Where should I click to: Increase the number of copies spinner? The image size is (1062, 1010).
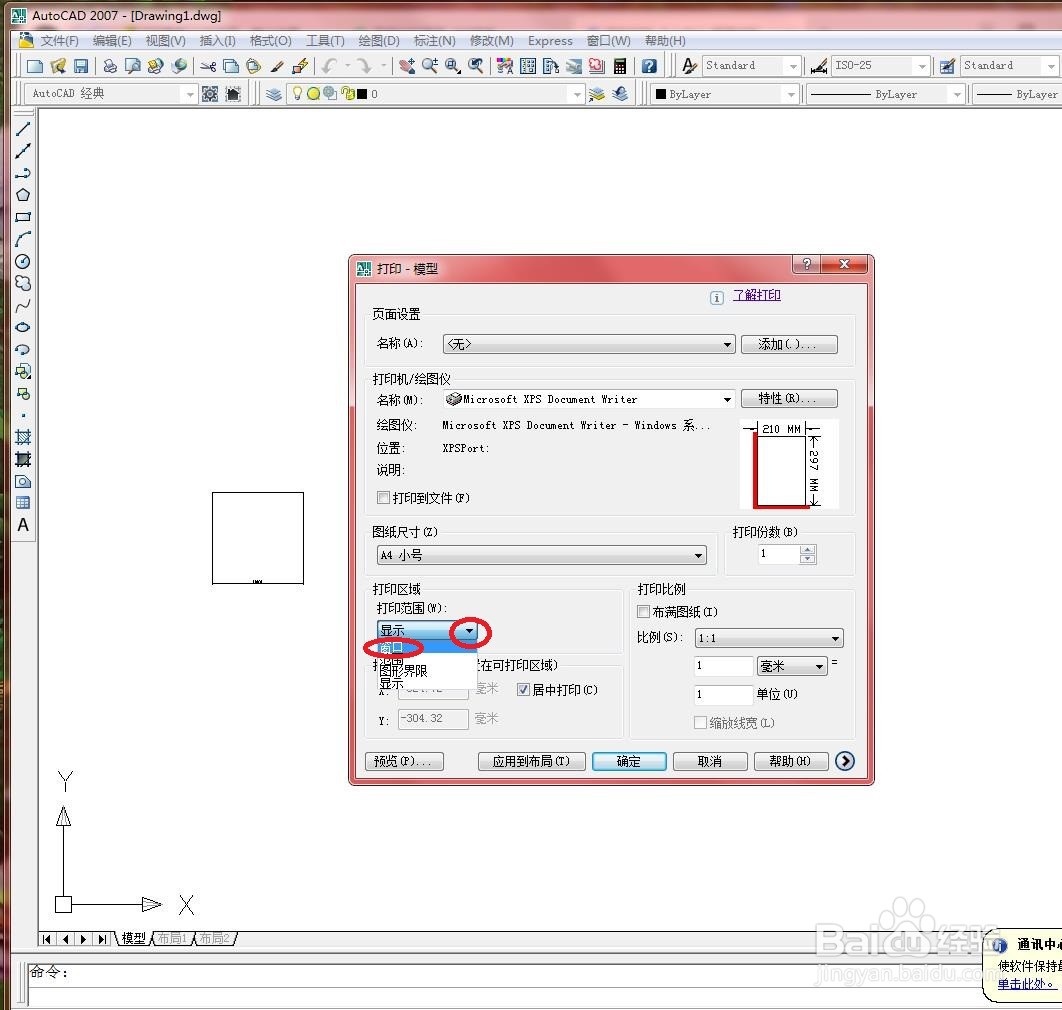click(807, 549)
